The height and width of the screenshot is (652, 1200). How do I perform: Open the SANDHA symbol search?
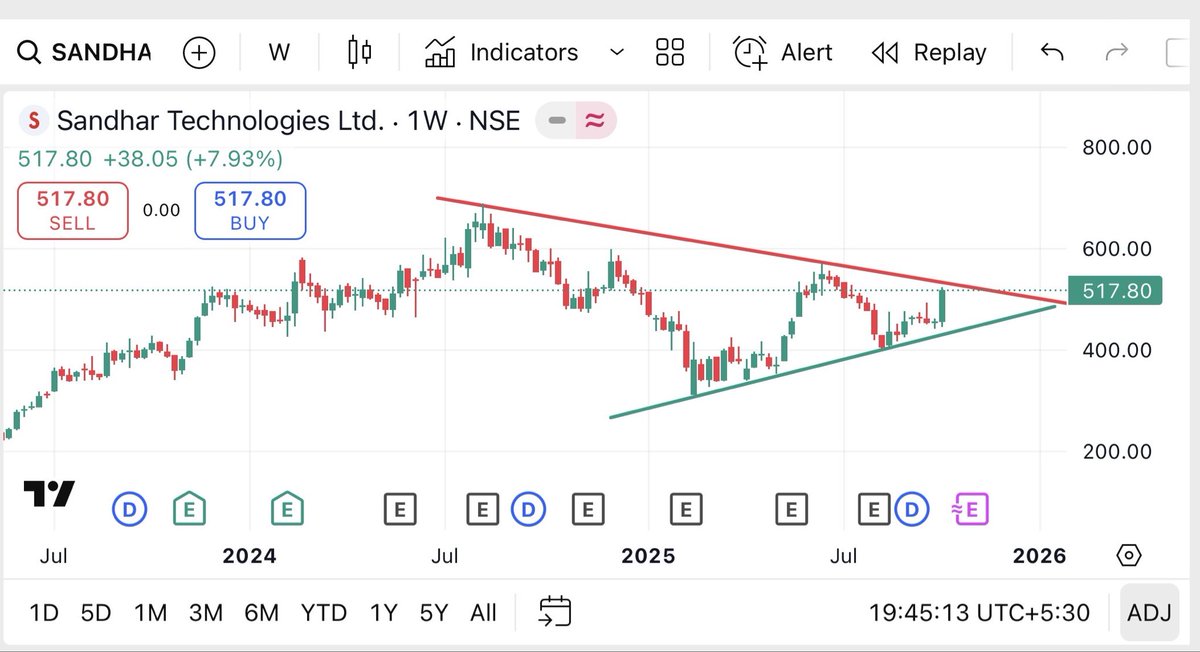pos(84,52)
